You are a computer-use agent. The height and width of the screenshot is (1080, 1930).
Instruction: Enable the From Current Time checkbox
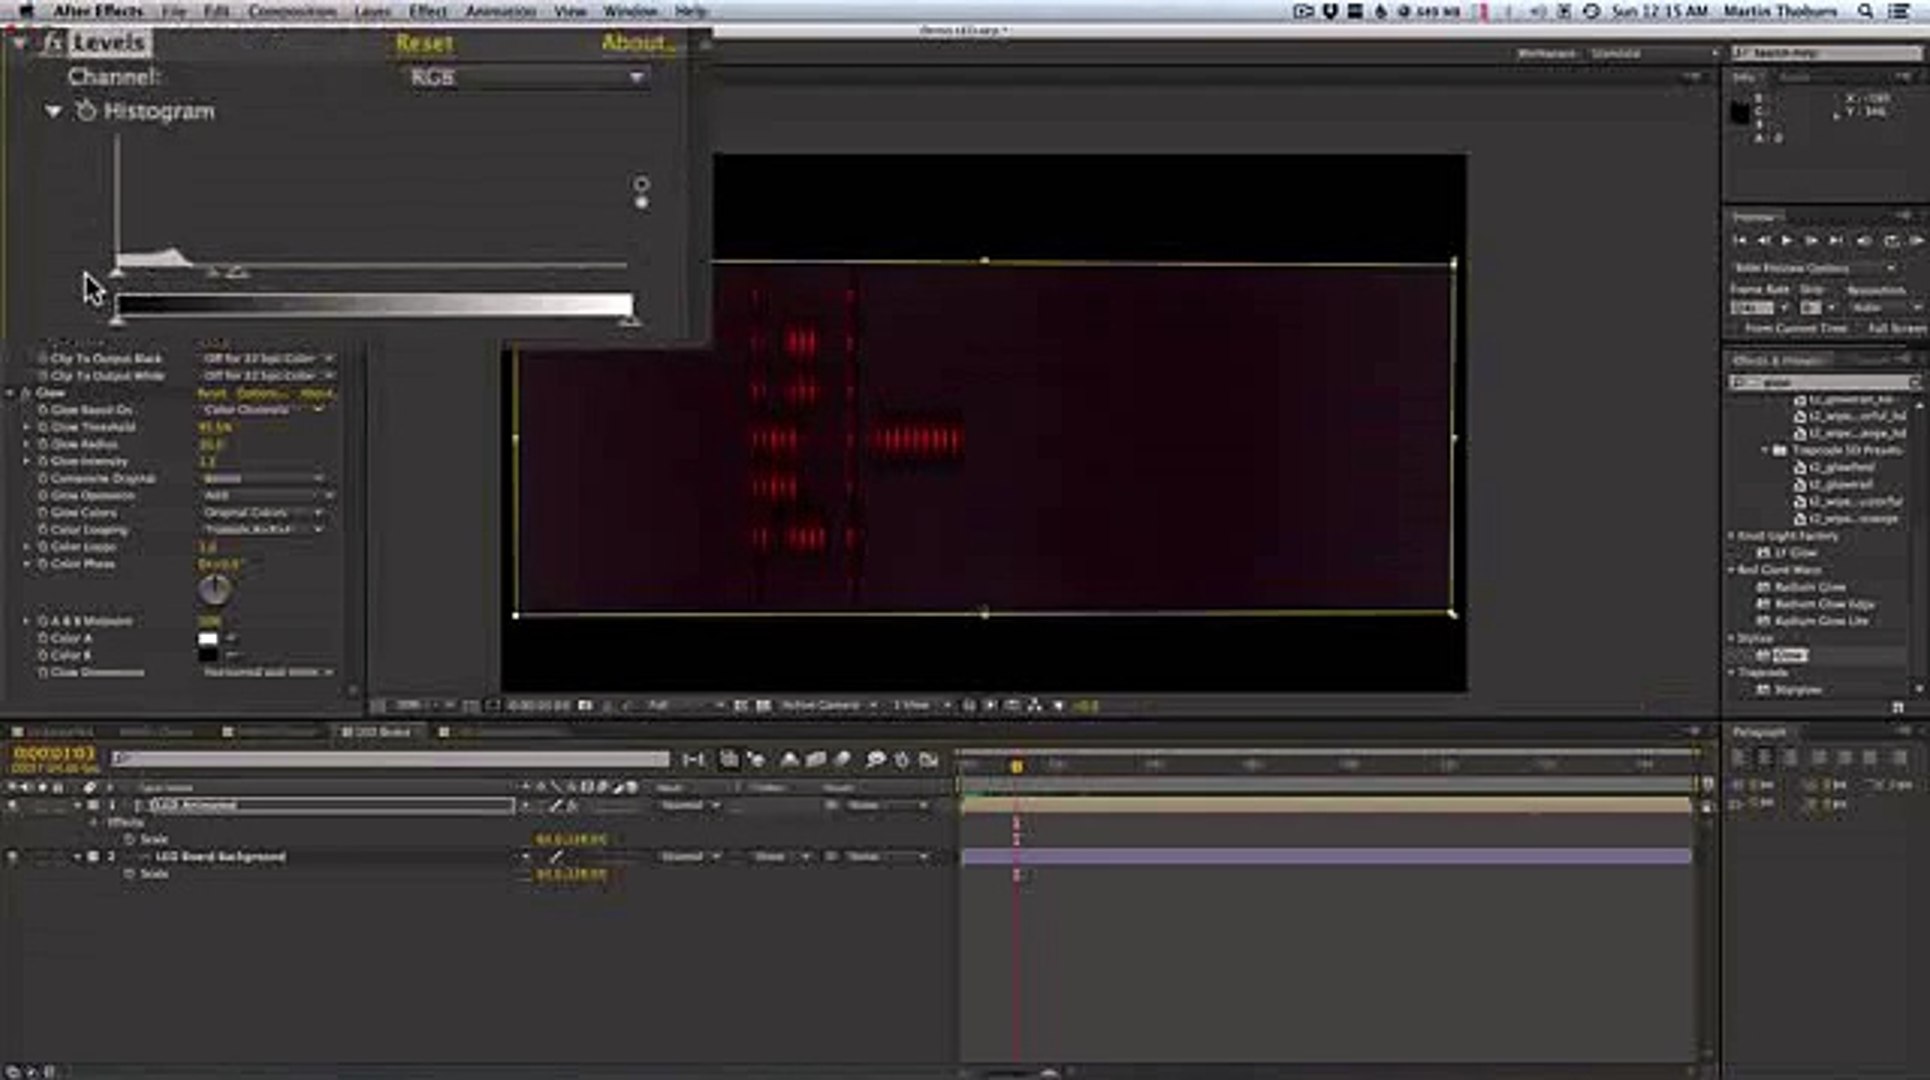[1736, 328]
